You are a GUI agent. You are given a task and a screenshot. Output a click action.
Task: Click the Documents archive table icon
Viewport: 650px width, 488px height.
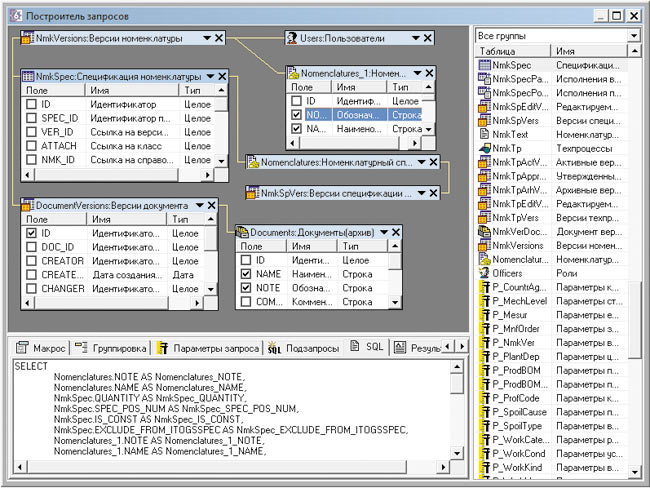(243, 231)
